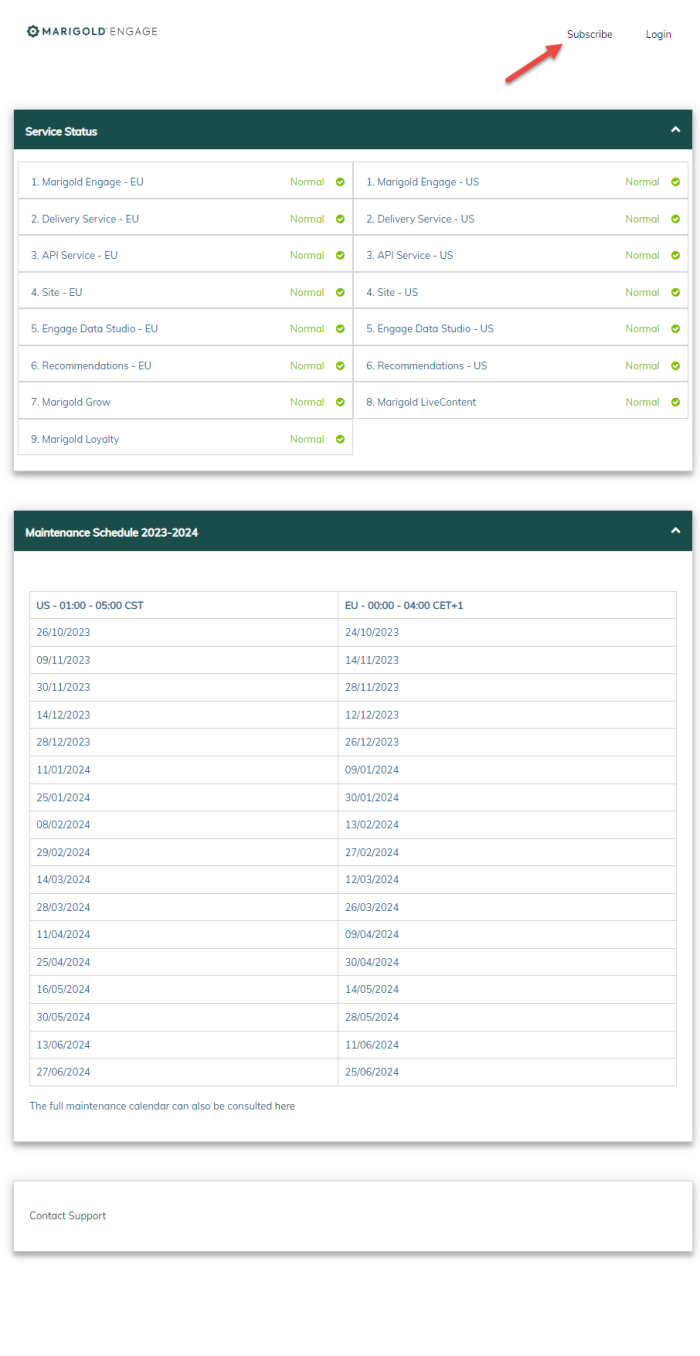Select the US 26/10/2023 maintenance date cell

(x=63, y=632)
